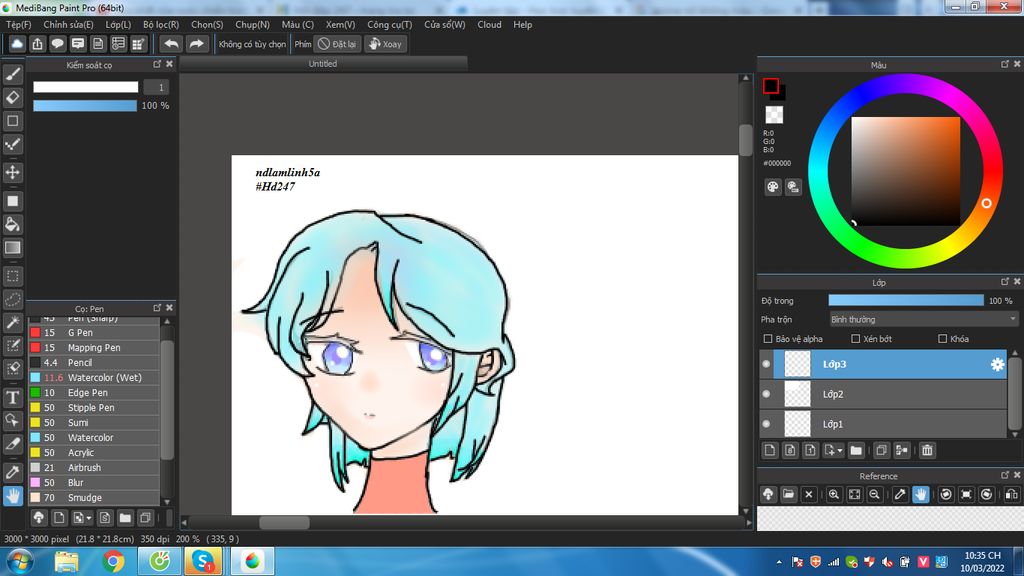Image resolution: width=1024 pixels, height=576 pixels.
Task: Expand the add-brush dropdown arrow
Action: click(x=89, y=518)
